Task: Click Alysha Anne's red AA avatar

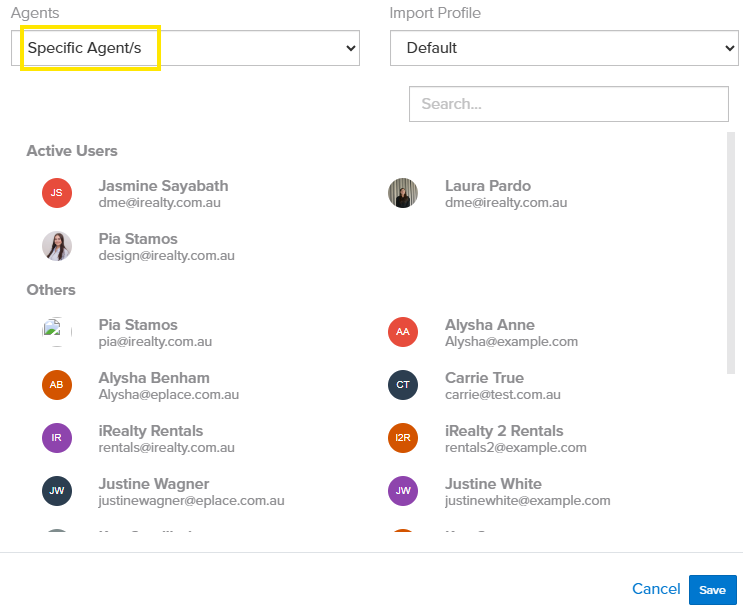Action: 403,332
